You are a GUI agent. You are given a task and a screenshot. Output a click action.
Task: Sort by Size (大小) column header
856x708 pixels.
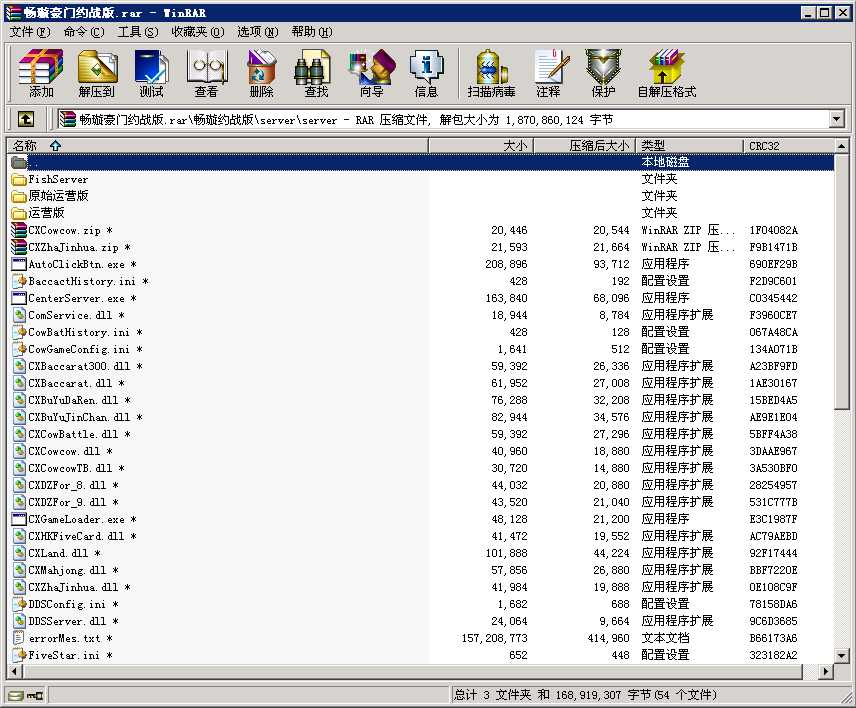pos(480,146)
